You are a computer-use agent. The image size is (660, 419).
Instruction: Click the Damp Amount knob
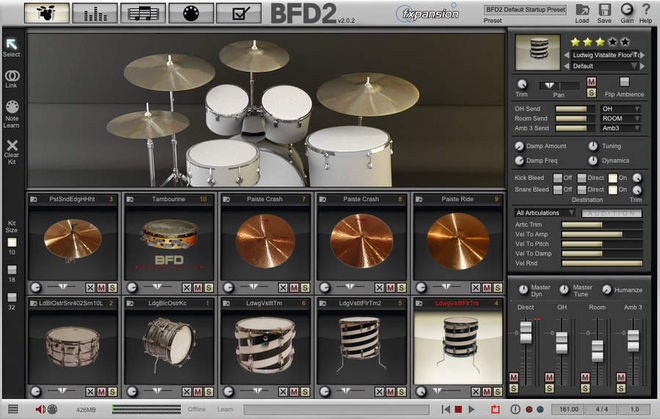point(519,146)
